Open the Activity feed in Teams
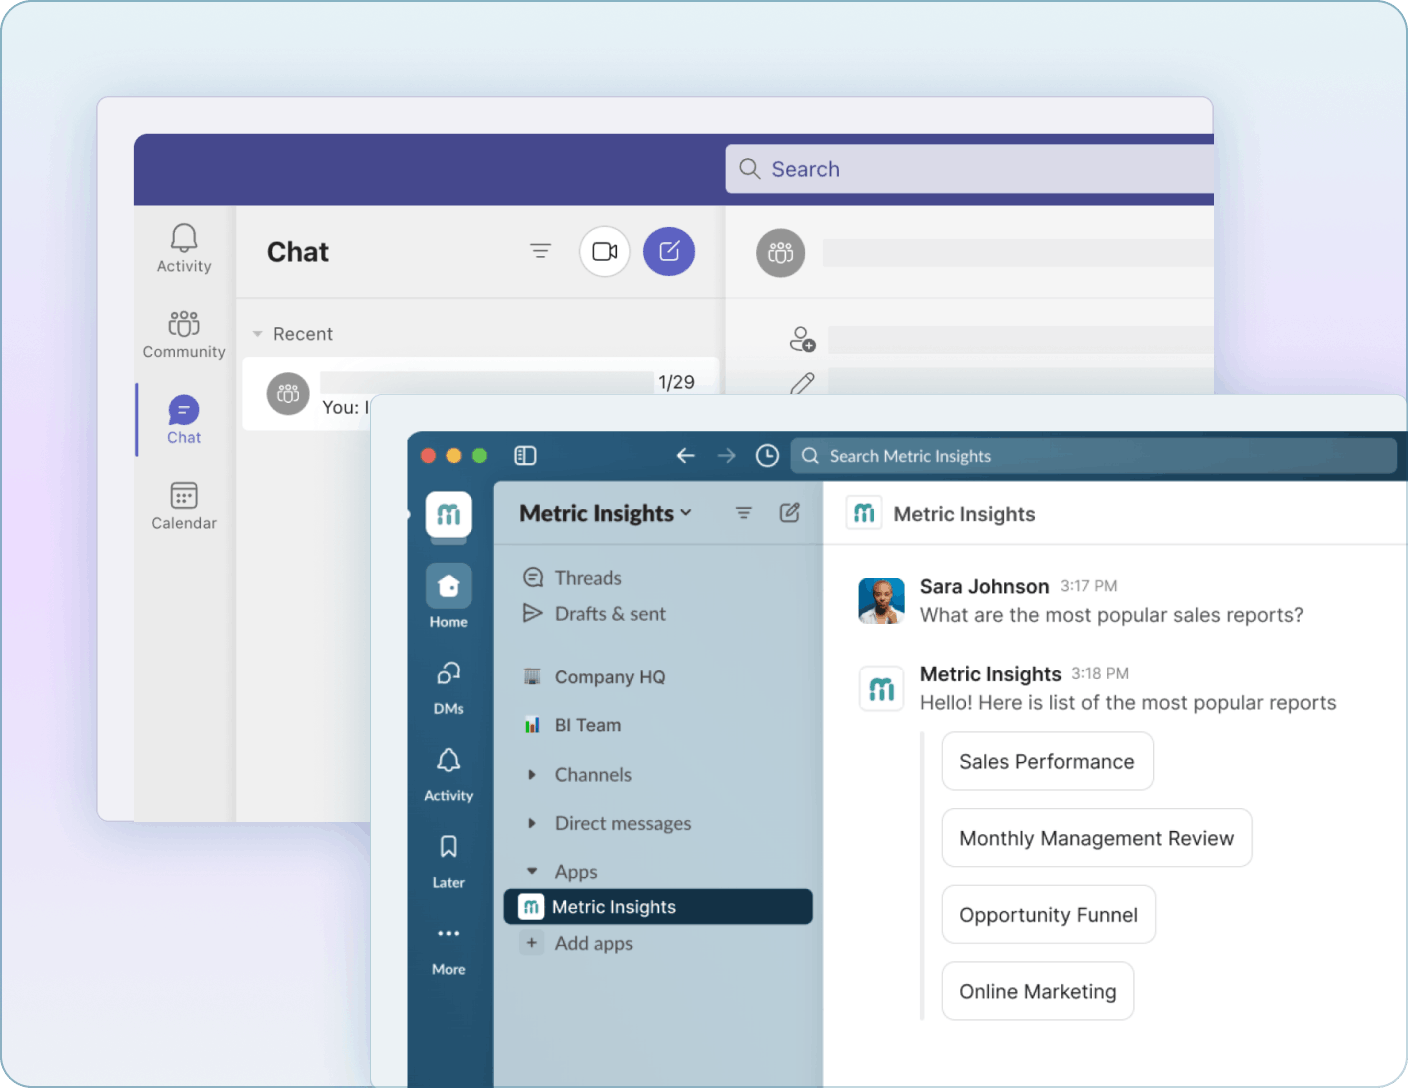This screenshot has height=1088, width=1408. 183,248
